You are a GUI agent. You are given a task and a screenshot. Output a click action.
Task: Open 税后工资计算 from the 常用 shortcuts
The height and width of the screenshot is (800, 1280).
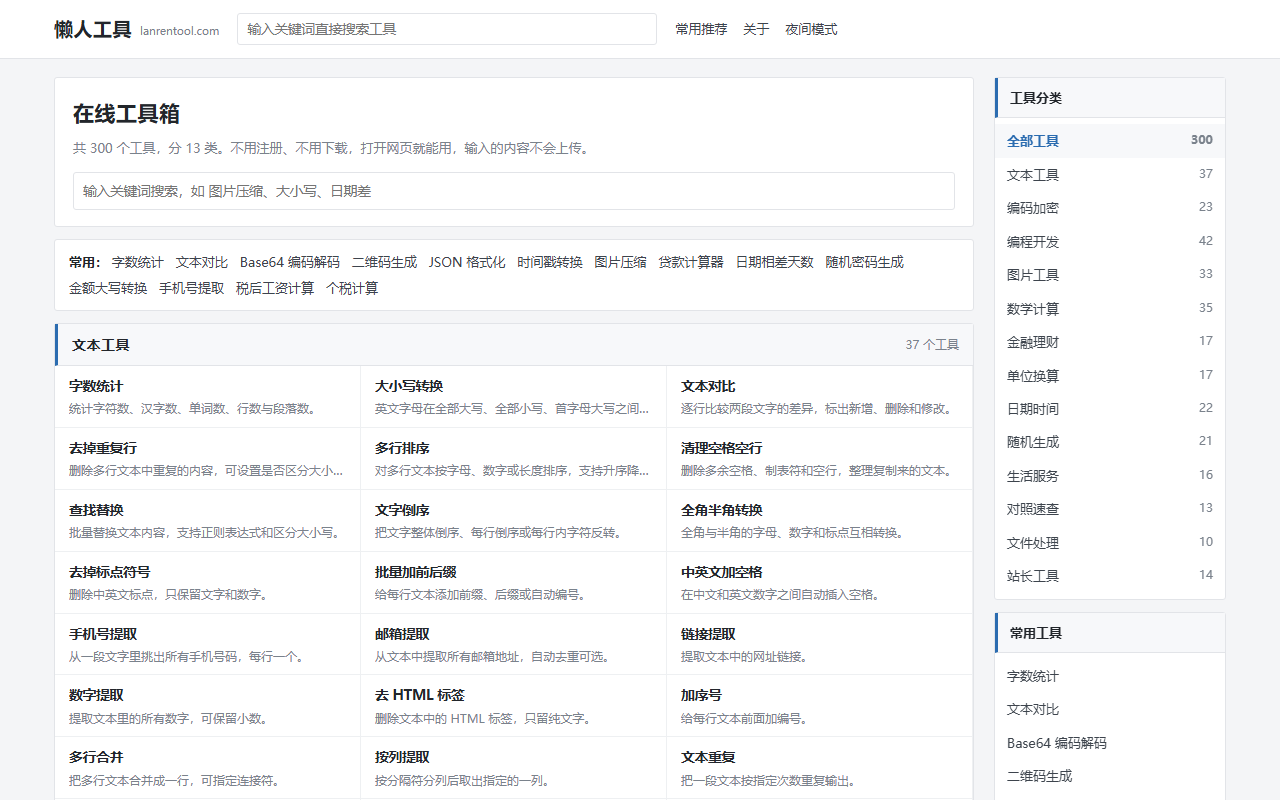pos(275,288)
